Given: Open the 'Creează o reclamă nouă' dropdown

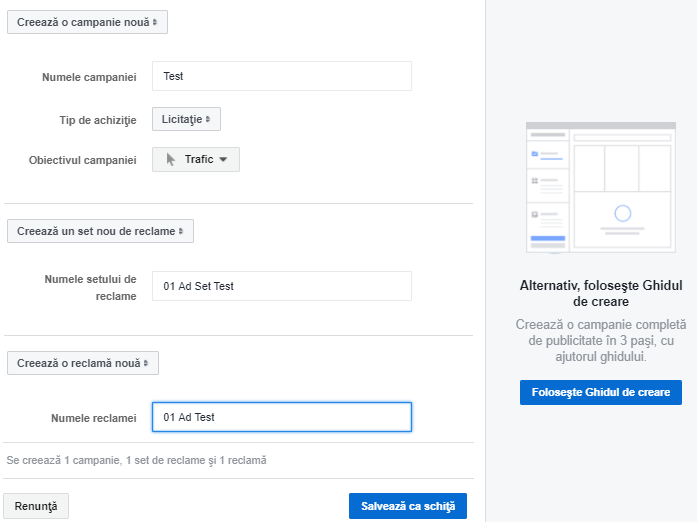Looking at the screenshot, I should click(x=82, y=363).
